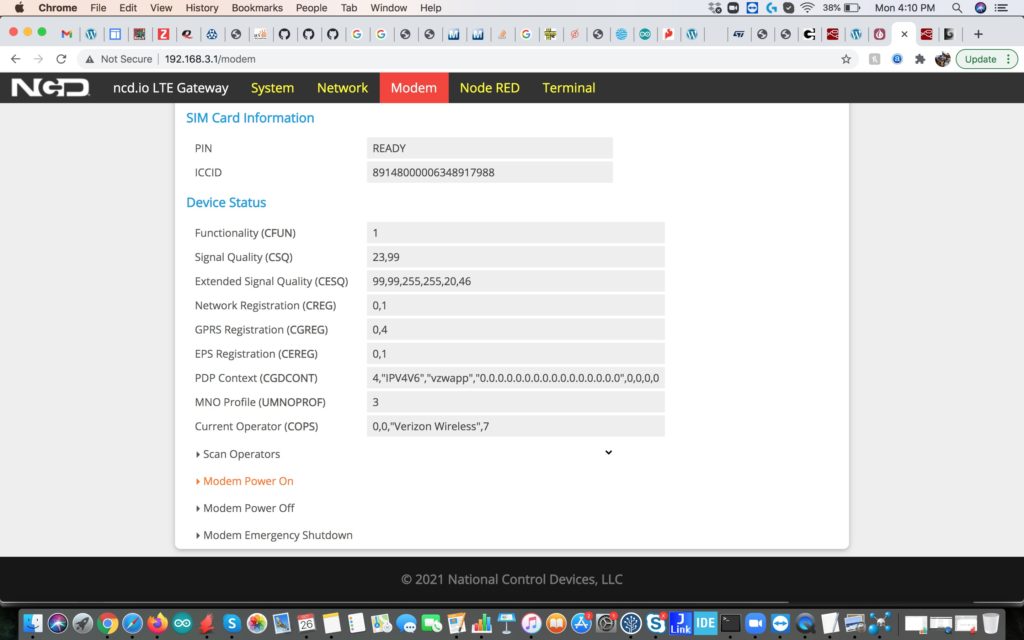
Task: Open the Zoom app from the dock
Action: point(755,623)
